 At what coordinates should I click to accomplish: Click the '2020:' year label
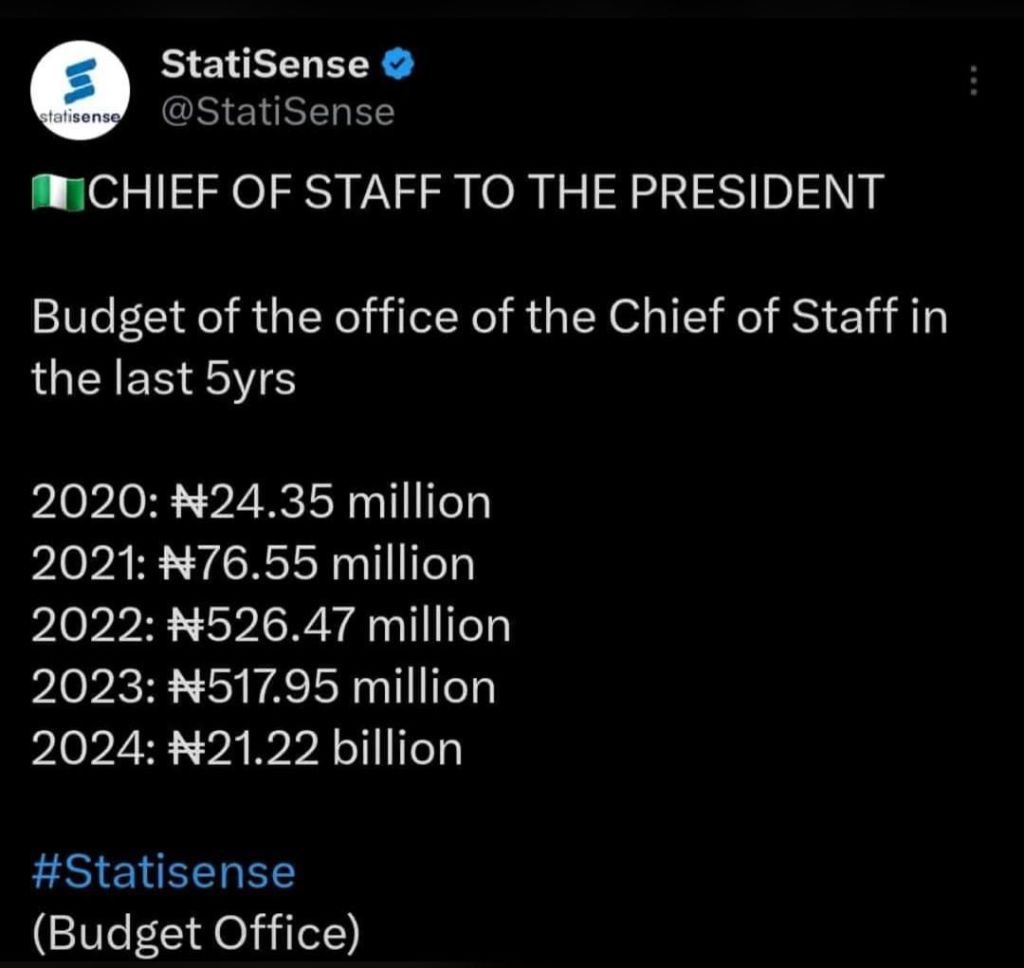(x=89, y=503)
